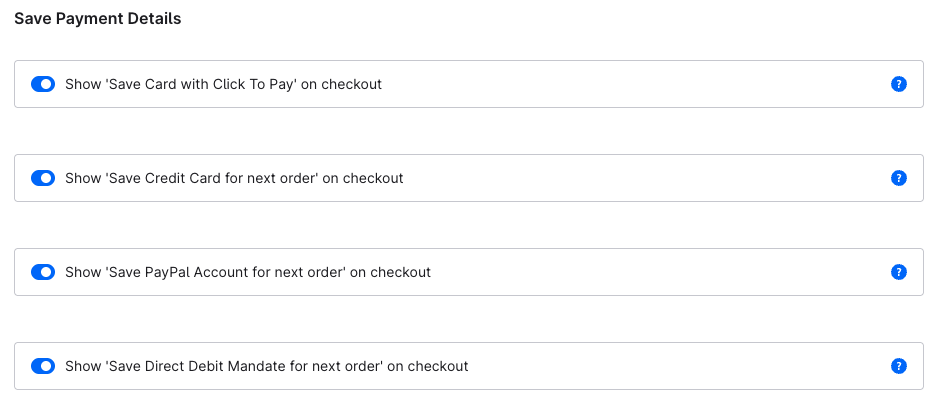Click the question mark beside the PayPal toggle row
The image size is (939, 404).
click(898, 272)
